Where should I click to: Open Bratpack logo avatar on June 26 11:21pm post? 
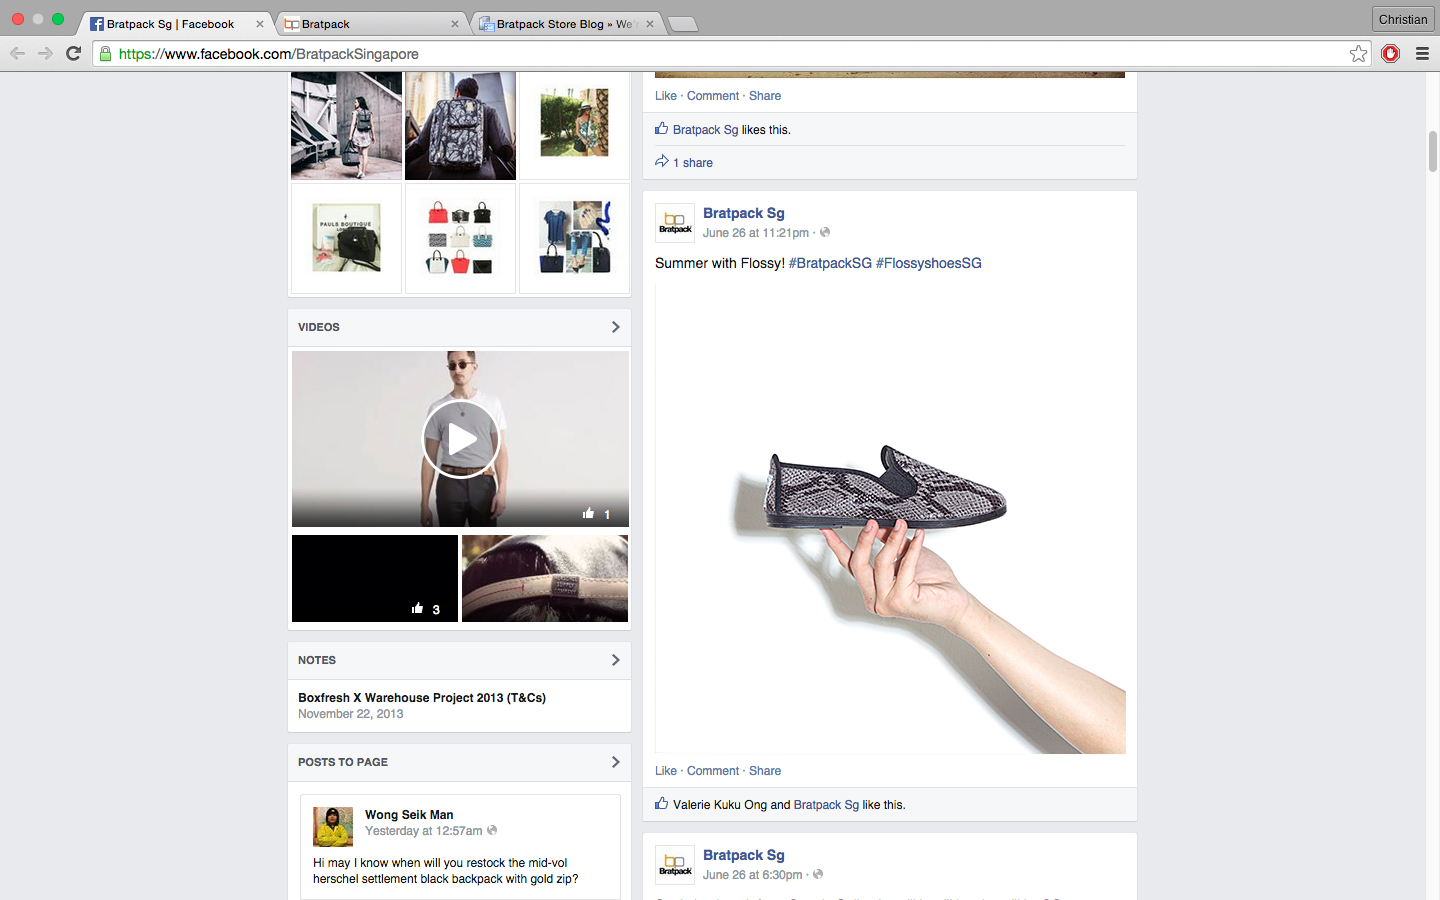(x=675, y=222)
